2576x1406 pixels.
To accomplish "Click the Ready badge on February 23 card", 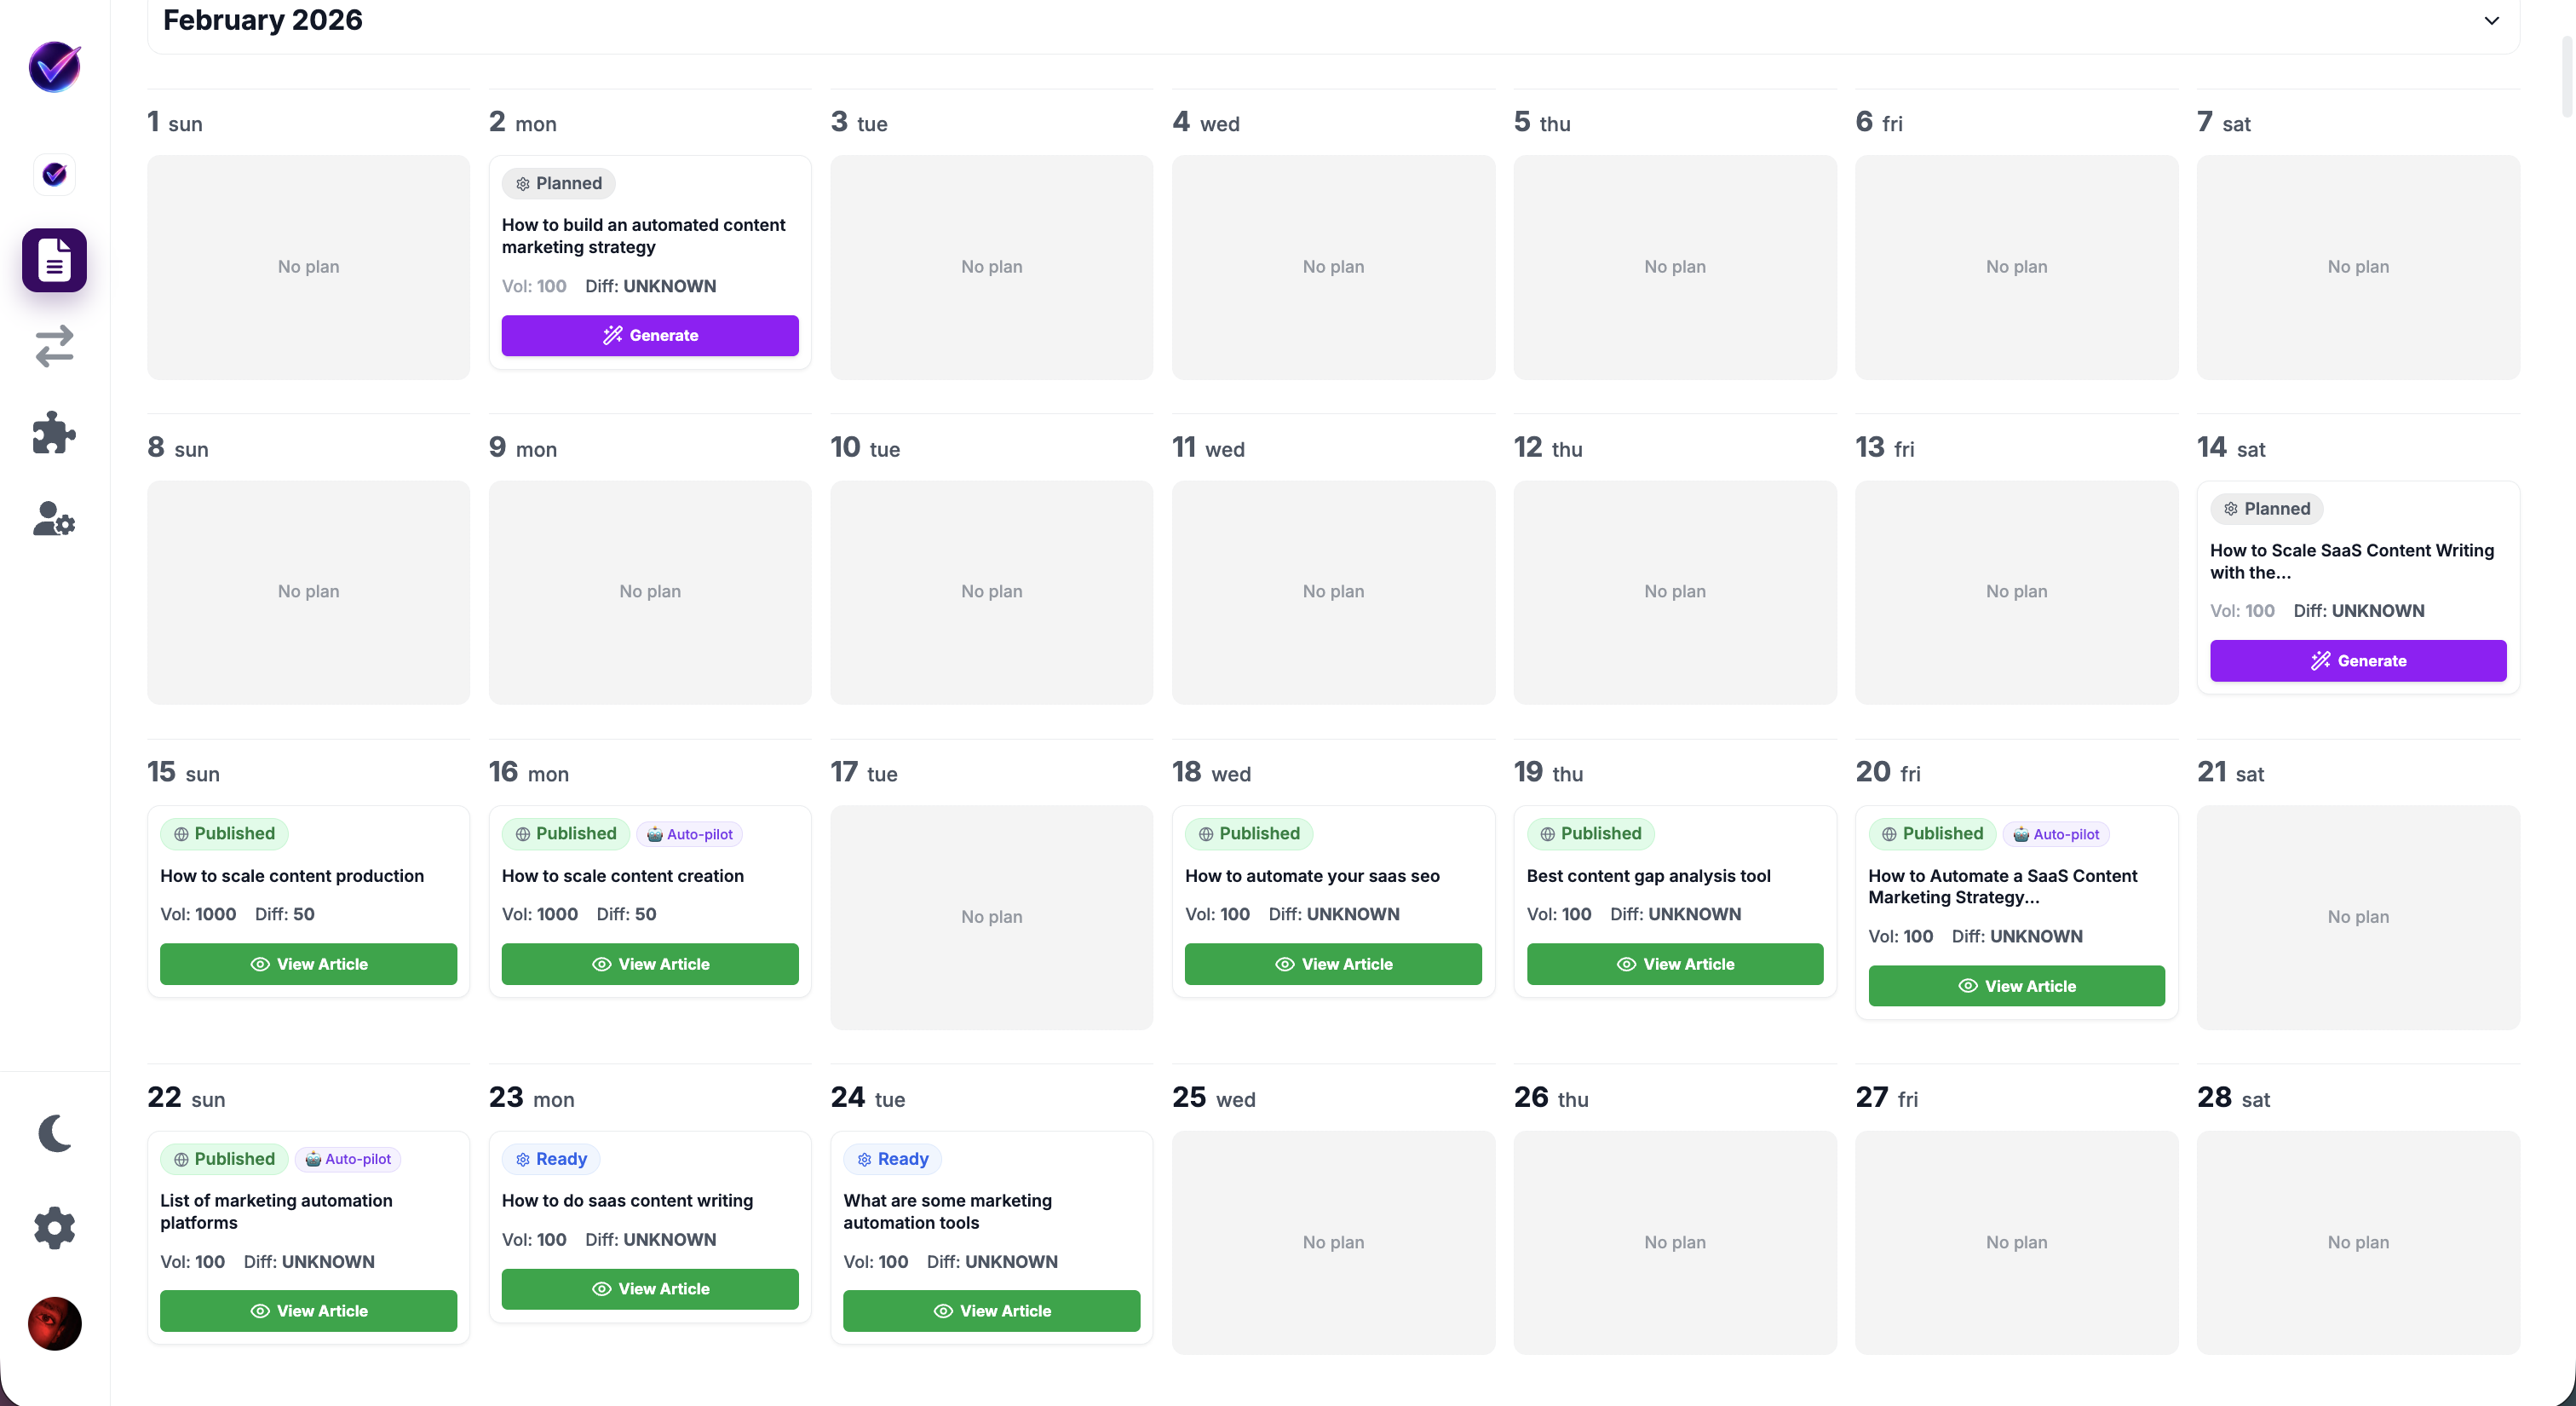I will coord(550,1159).
